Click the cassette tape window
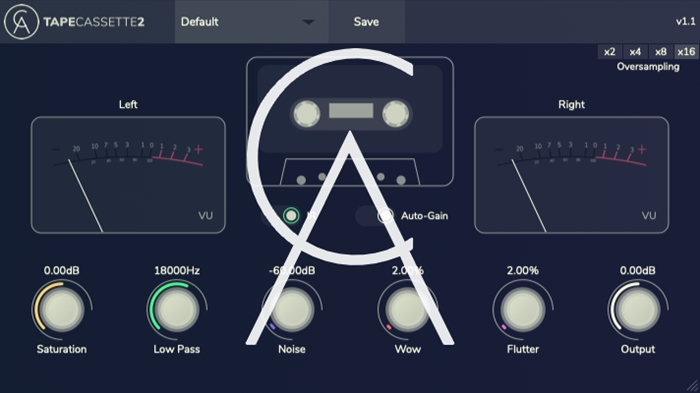This screenshot has height=393, width=700. pos(351,110)
